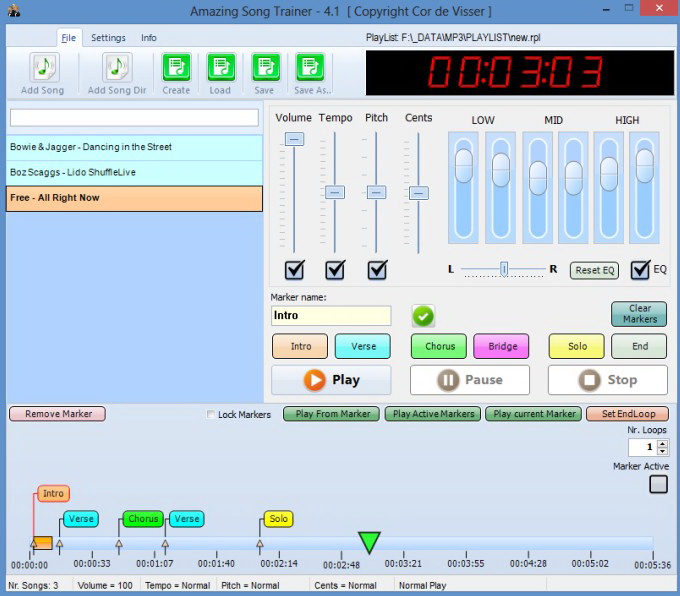Select Boz Scaggs - Lido ShuffleLive song

[134, 172]
